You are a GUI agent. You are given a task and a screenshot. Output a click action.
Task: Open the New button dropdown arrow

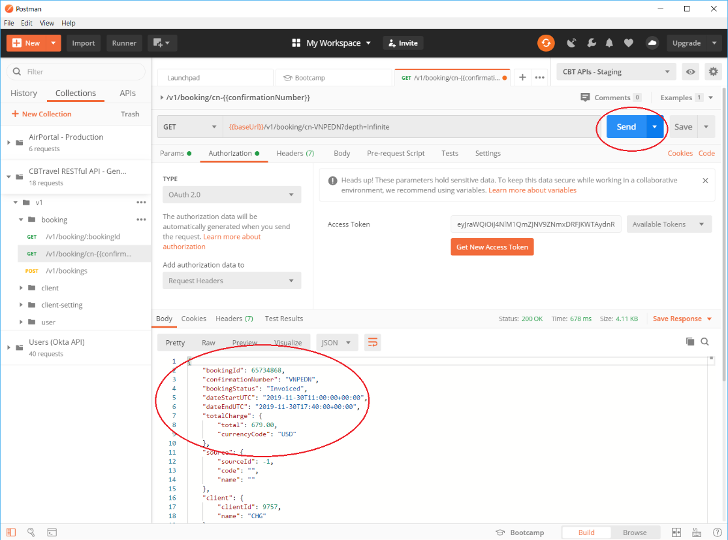(x=53, y=43)
